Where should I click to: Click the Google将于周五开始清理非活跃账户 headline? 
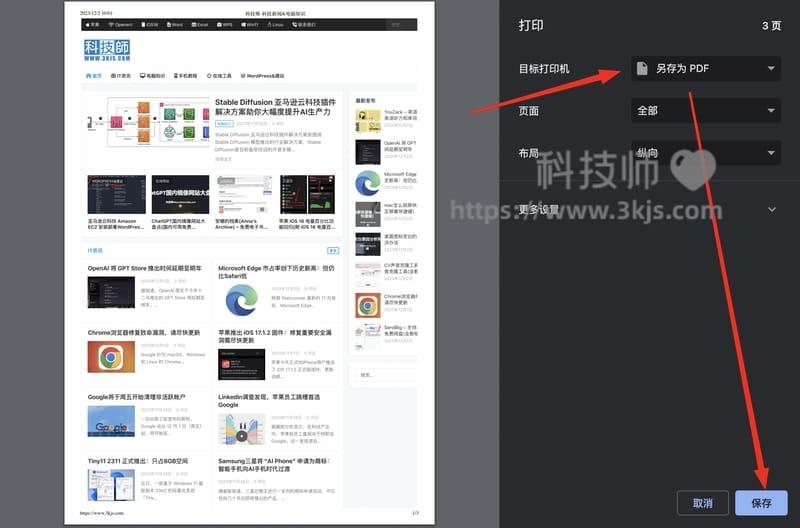coord(137,396)
